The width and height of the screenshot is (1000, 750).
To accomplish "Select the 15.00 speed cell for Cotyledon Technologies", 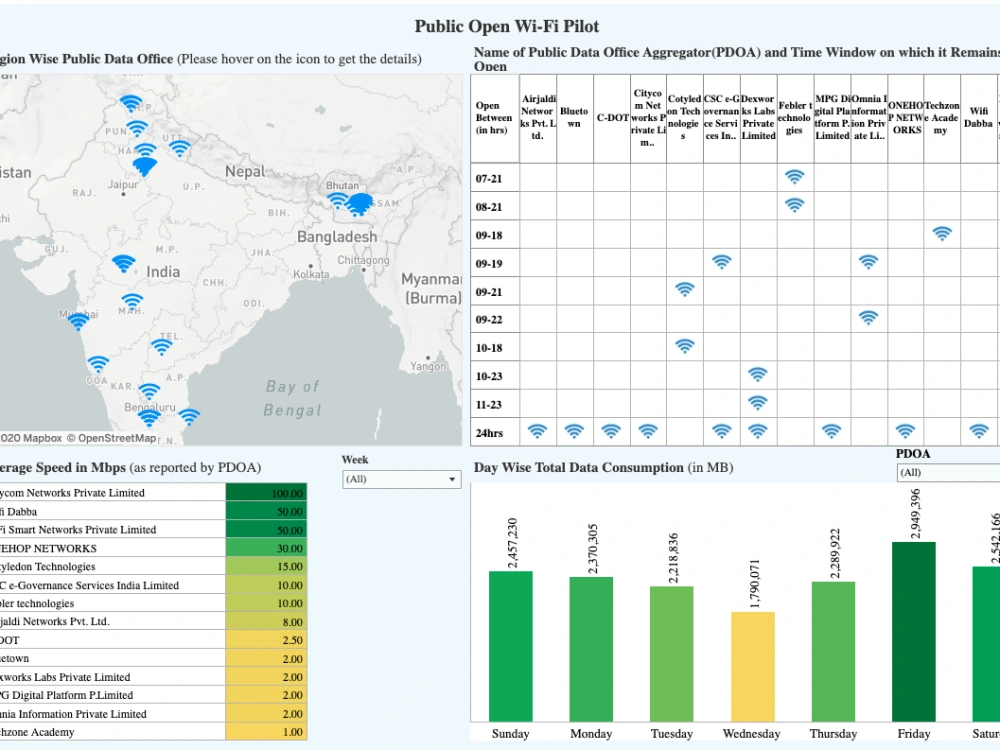I will (266, 566).
